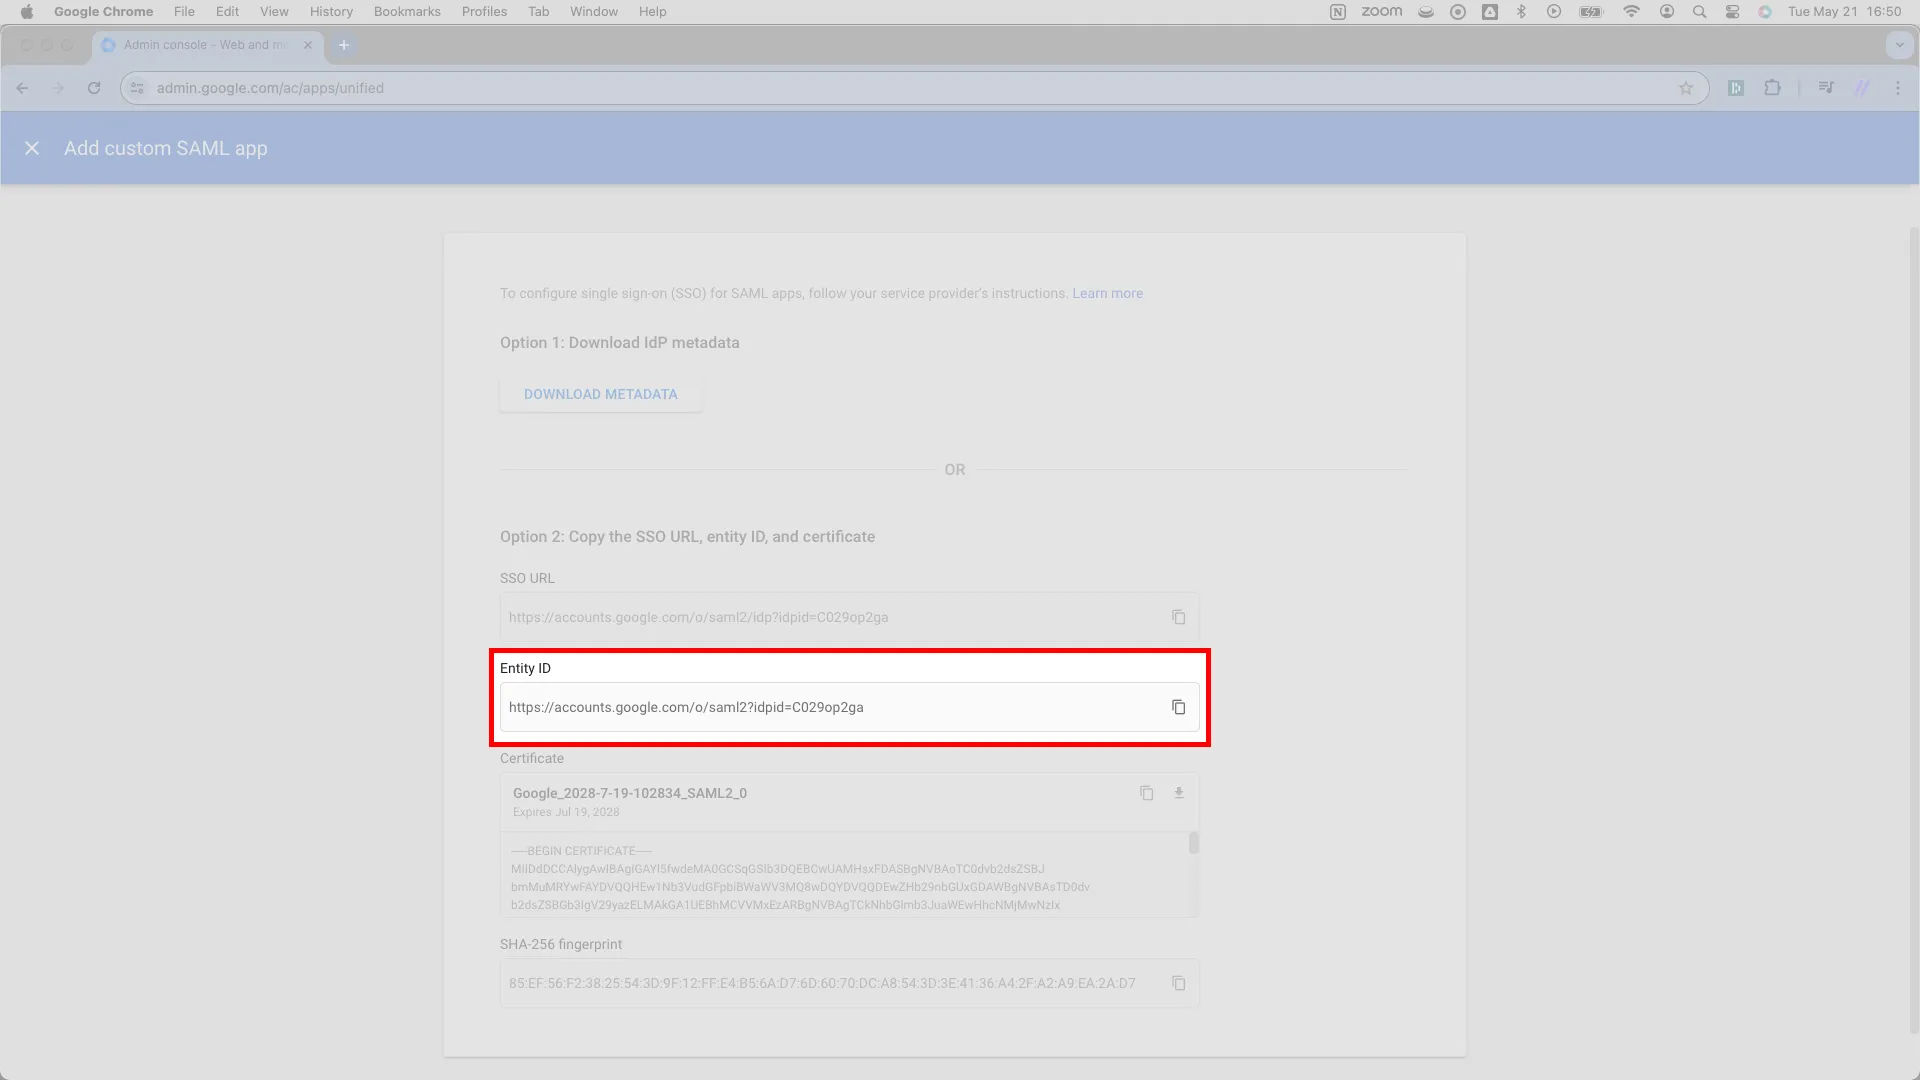The height and width of the screenshot is (1080, 1920).
Task: Open a new browser tab
Action: click(344, 45)
